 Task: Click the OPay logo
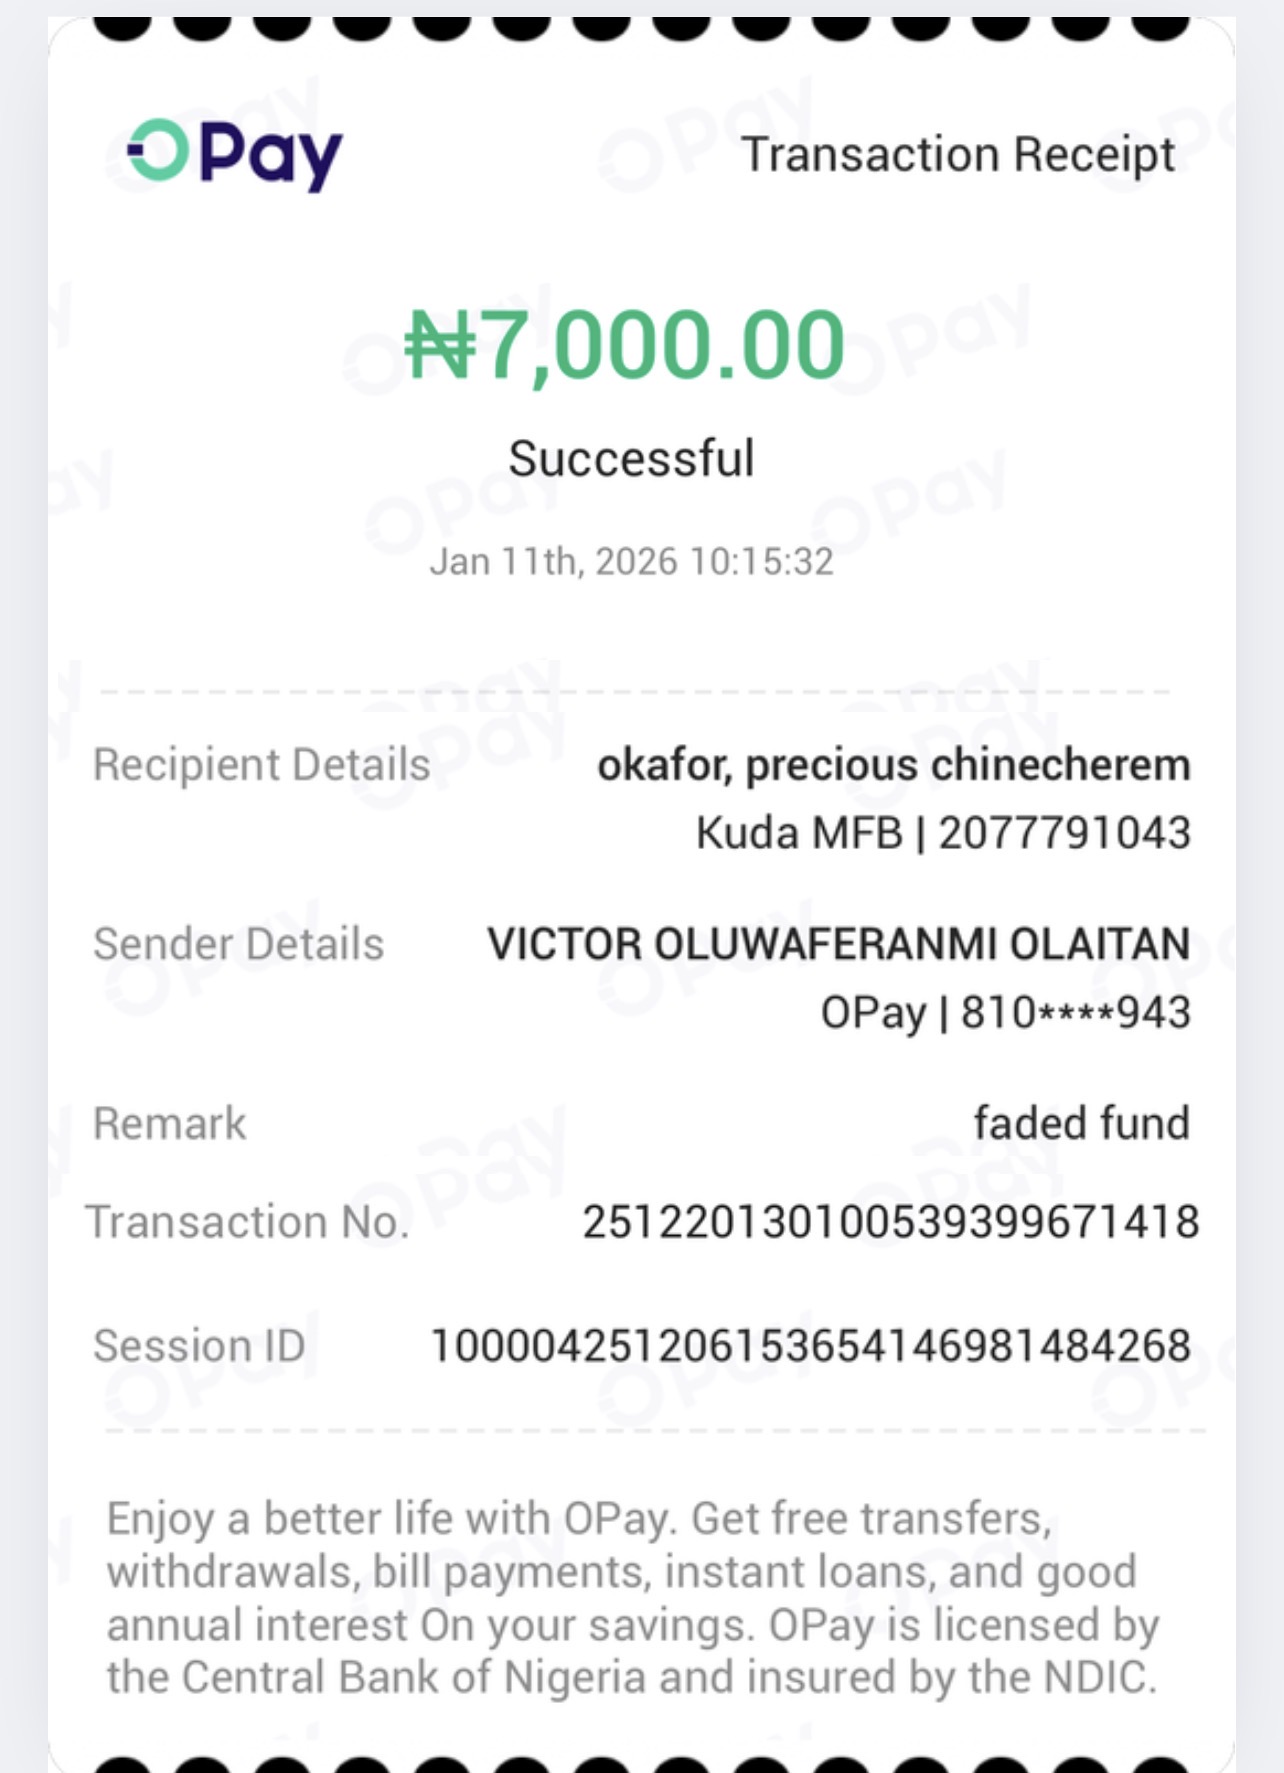(235, 153)
